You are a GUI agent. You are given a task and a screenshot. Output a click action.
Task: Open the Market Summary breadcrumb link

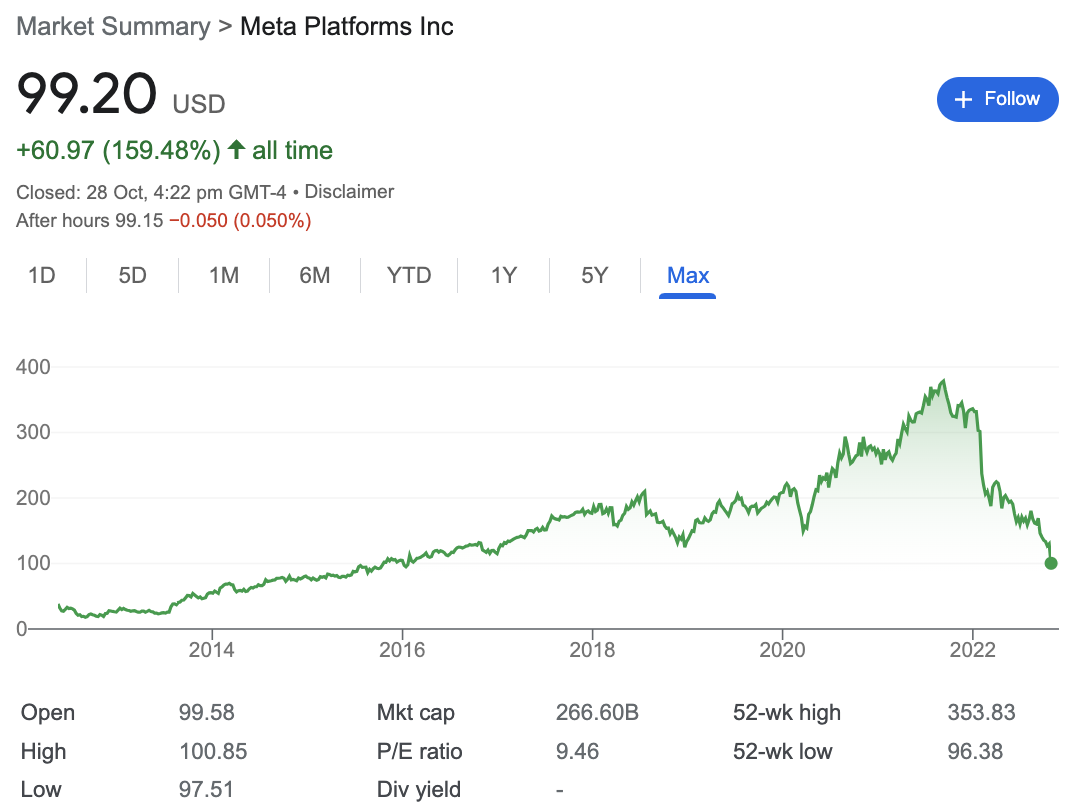(113, 27)
